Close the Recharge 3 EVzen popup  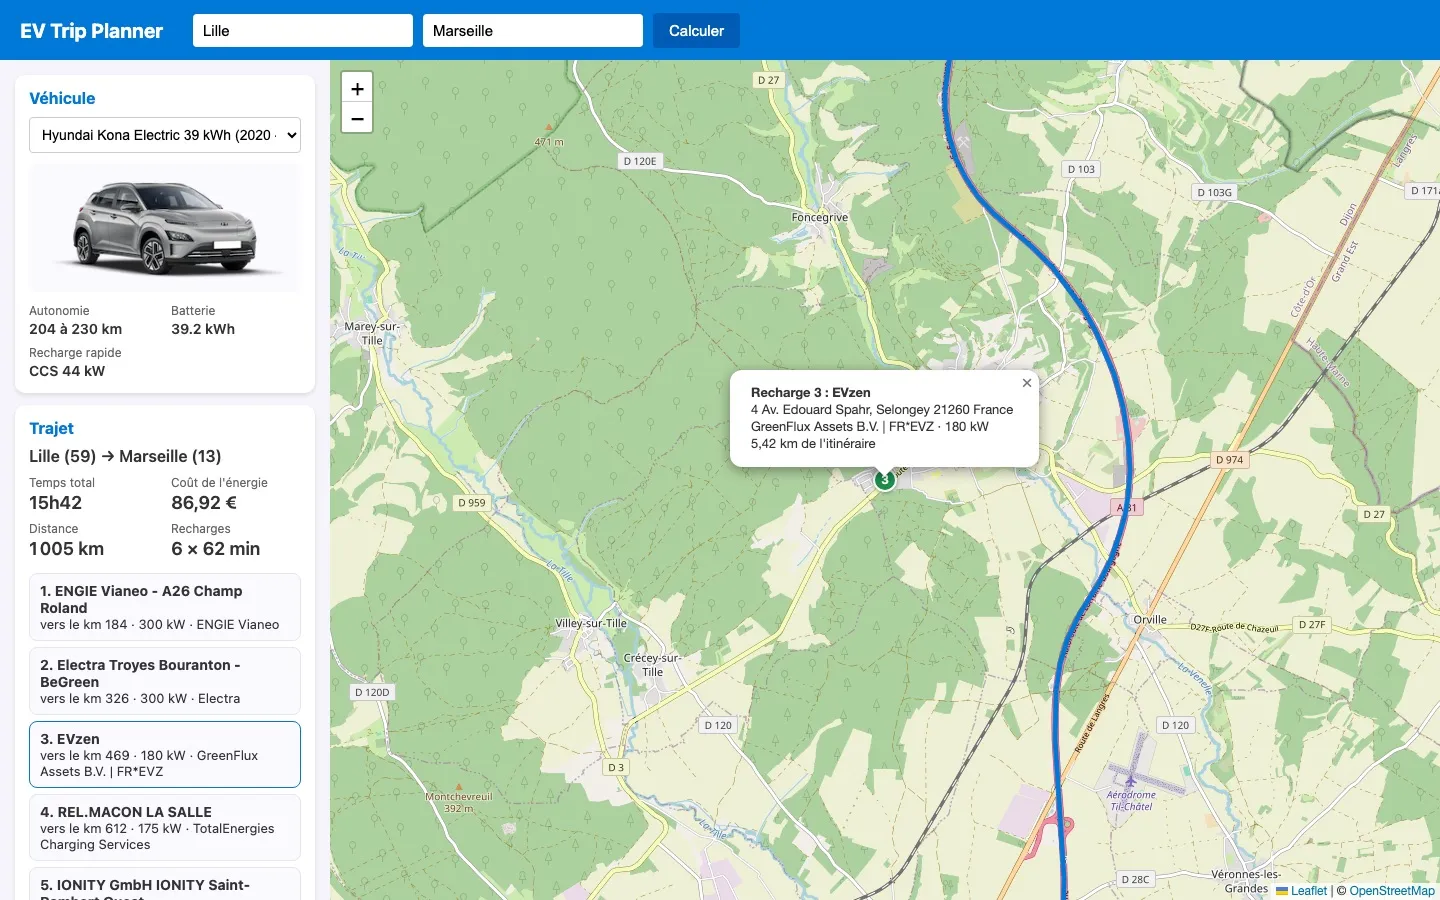pos(1027,383)
